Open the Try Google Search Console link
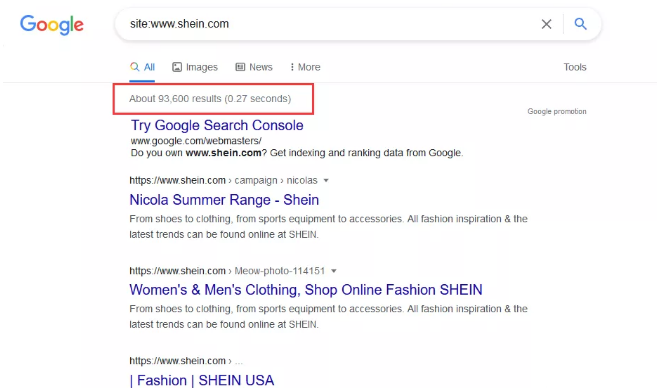 (x=217, y=125)
